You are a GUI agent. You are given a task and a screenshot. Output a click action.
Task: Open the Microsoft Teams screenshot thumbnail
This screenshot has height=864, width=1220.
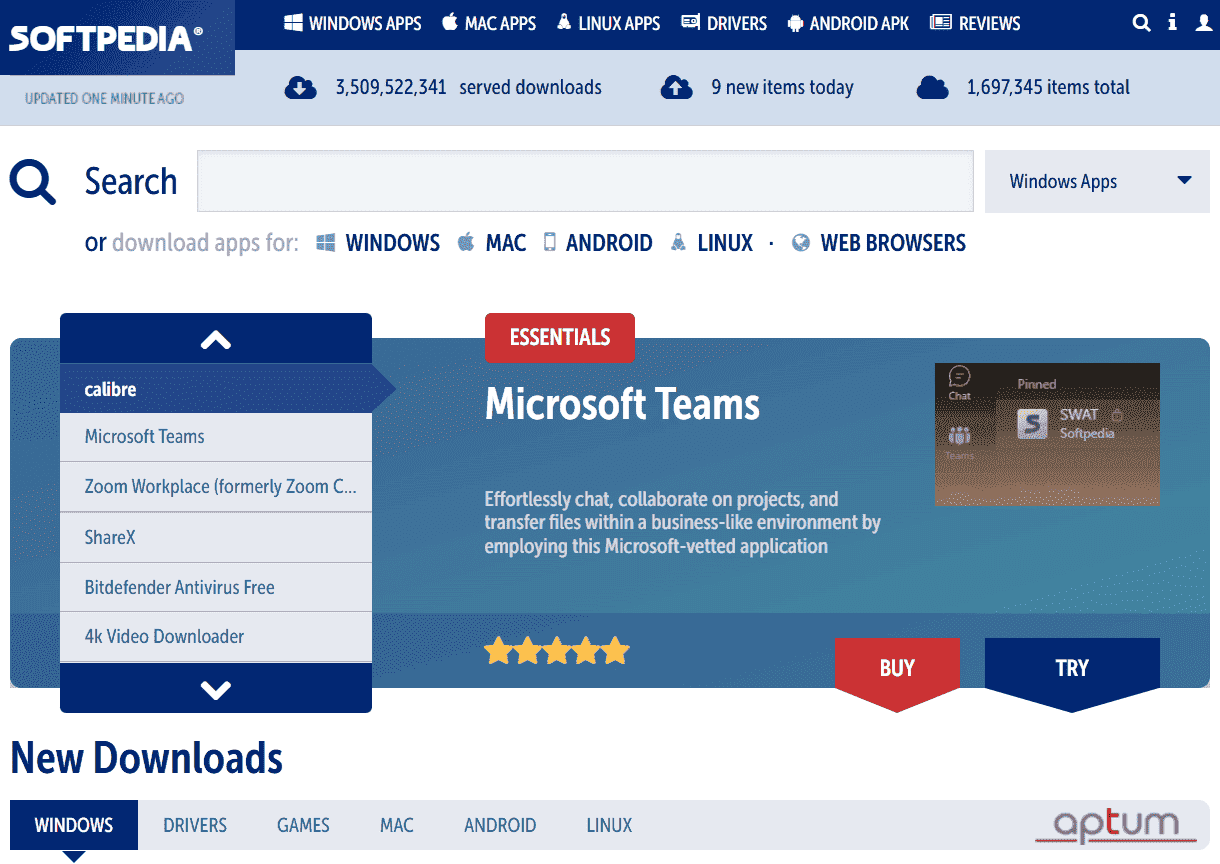click(1047, 434)
